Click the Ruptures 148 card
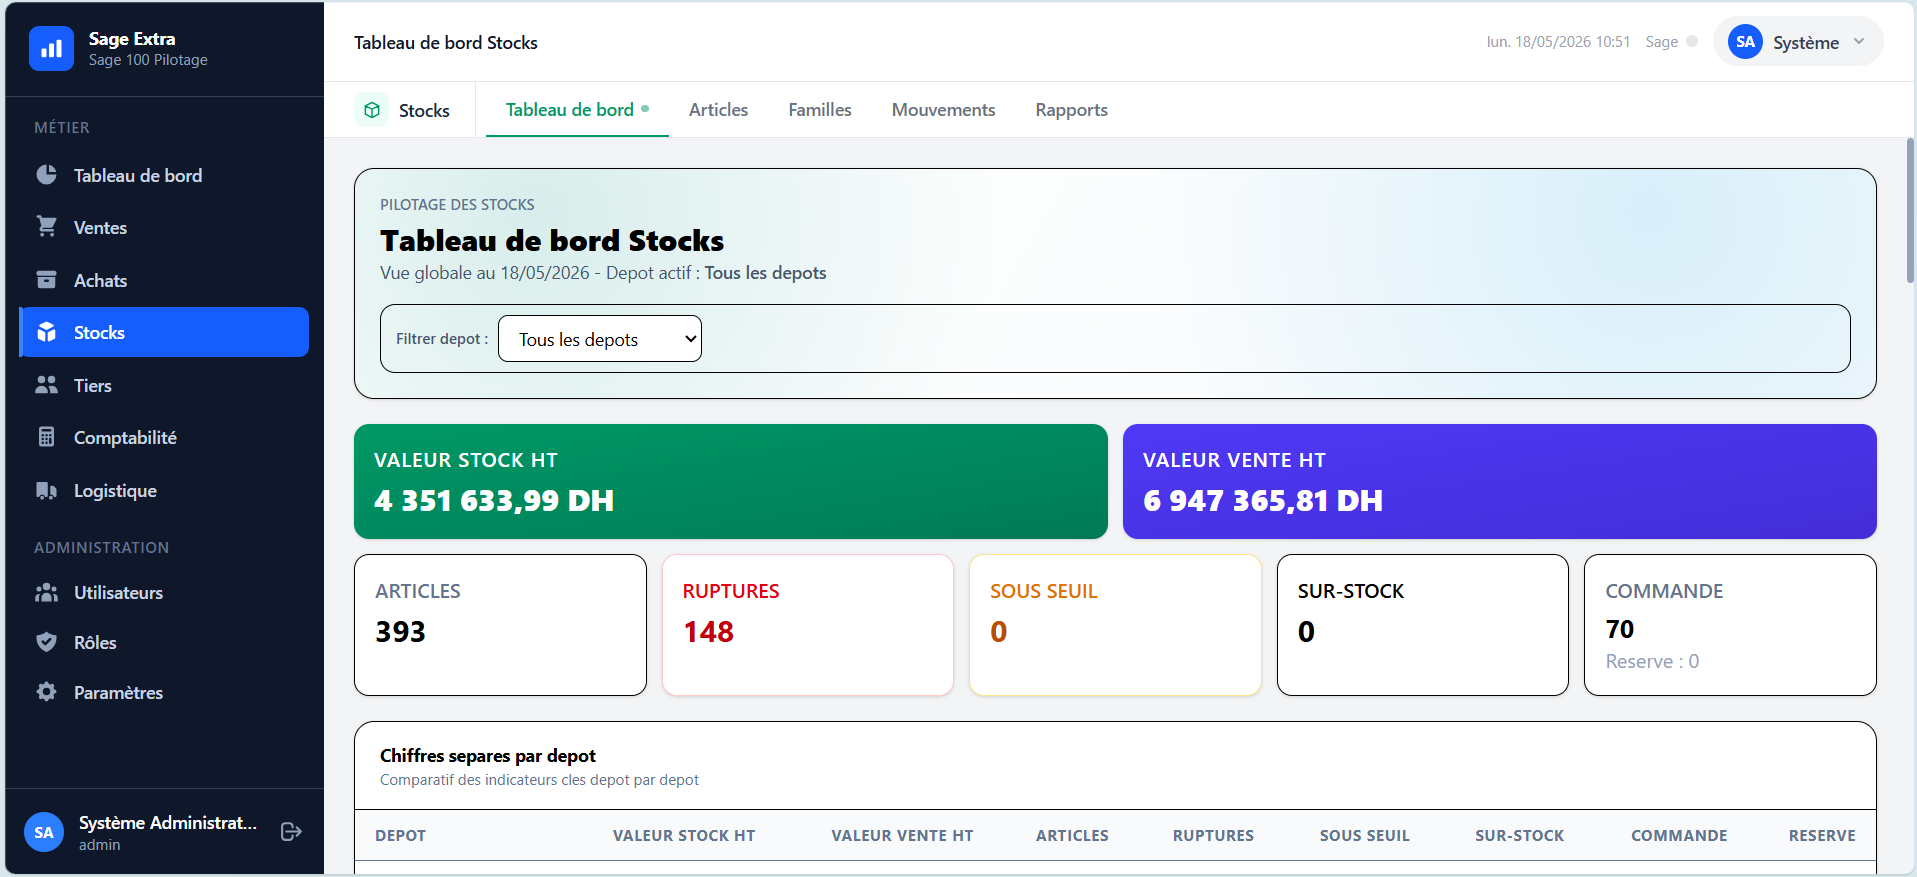1917x877 pixels. [x=808, y=625]
